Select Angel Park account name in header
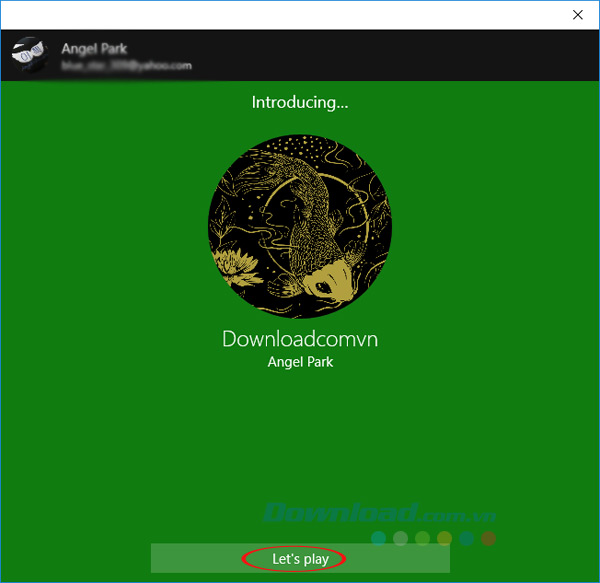 pyautogui.click(x=95, y=48)
